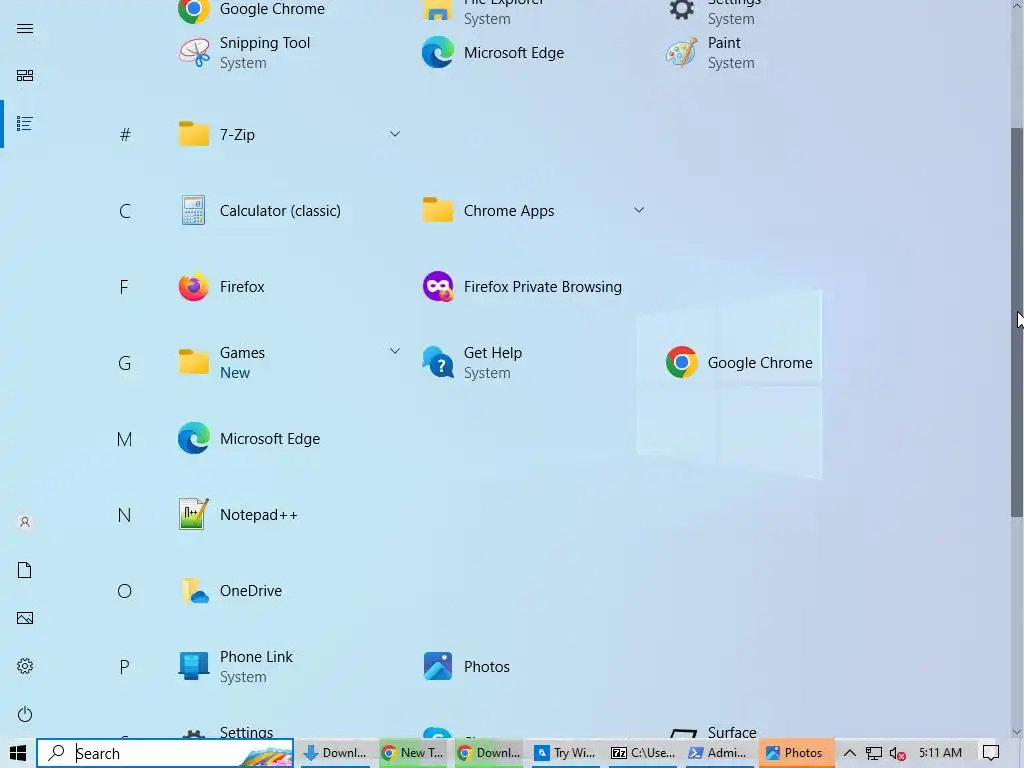
Task: Click the M section letter header
Action: coord(124,439)
